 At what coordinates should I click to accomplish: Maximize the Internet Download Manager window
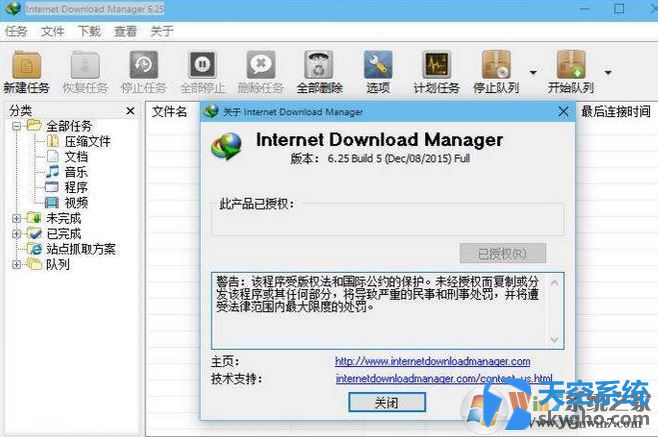(x=619, y=8)
